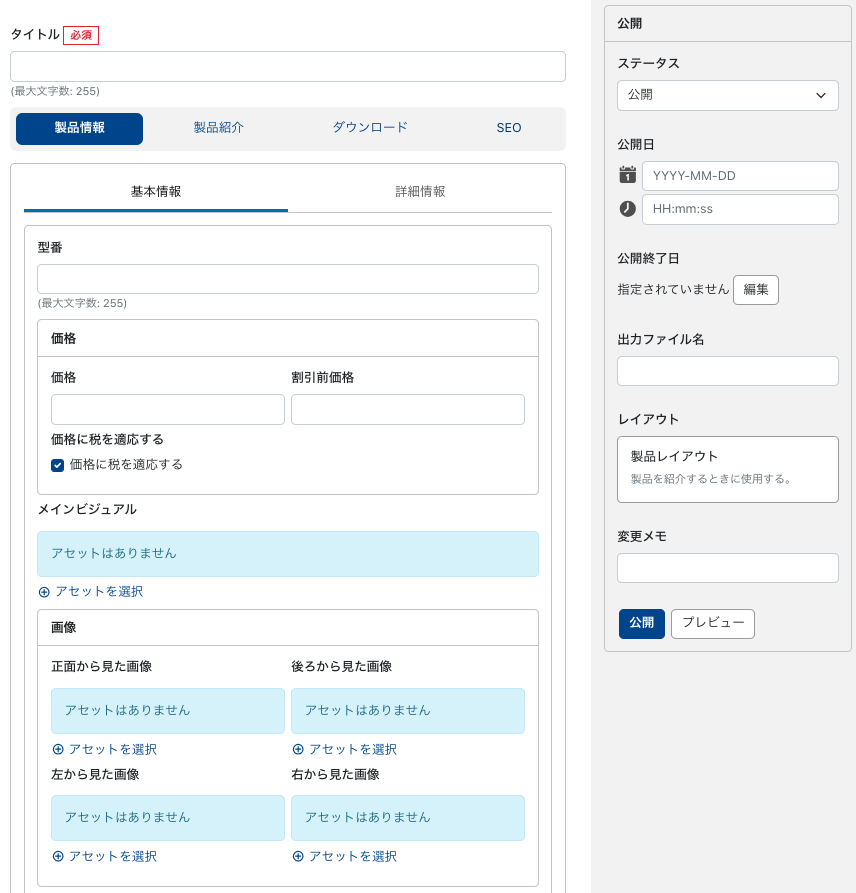
Task: Click the タイトル input field
Action: [x=287, y=67]
